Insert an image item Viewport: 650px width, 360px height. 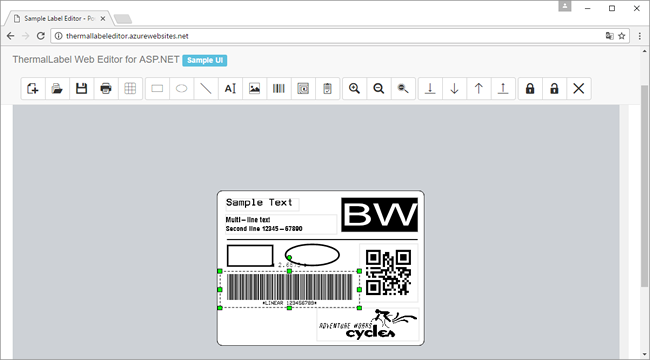coord(255,88)
